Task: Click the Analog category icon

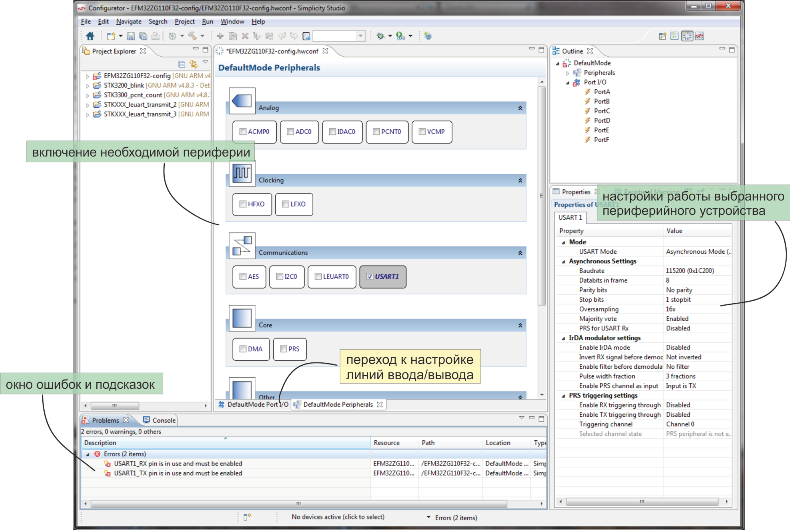Action: pyautogui.click(x=243, y=99)
